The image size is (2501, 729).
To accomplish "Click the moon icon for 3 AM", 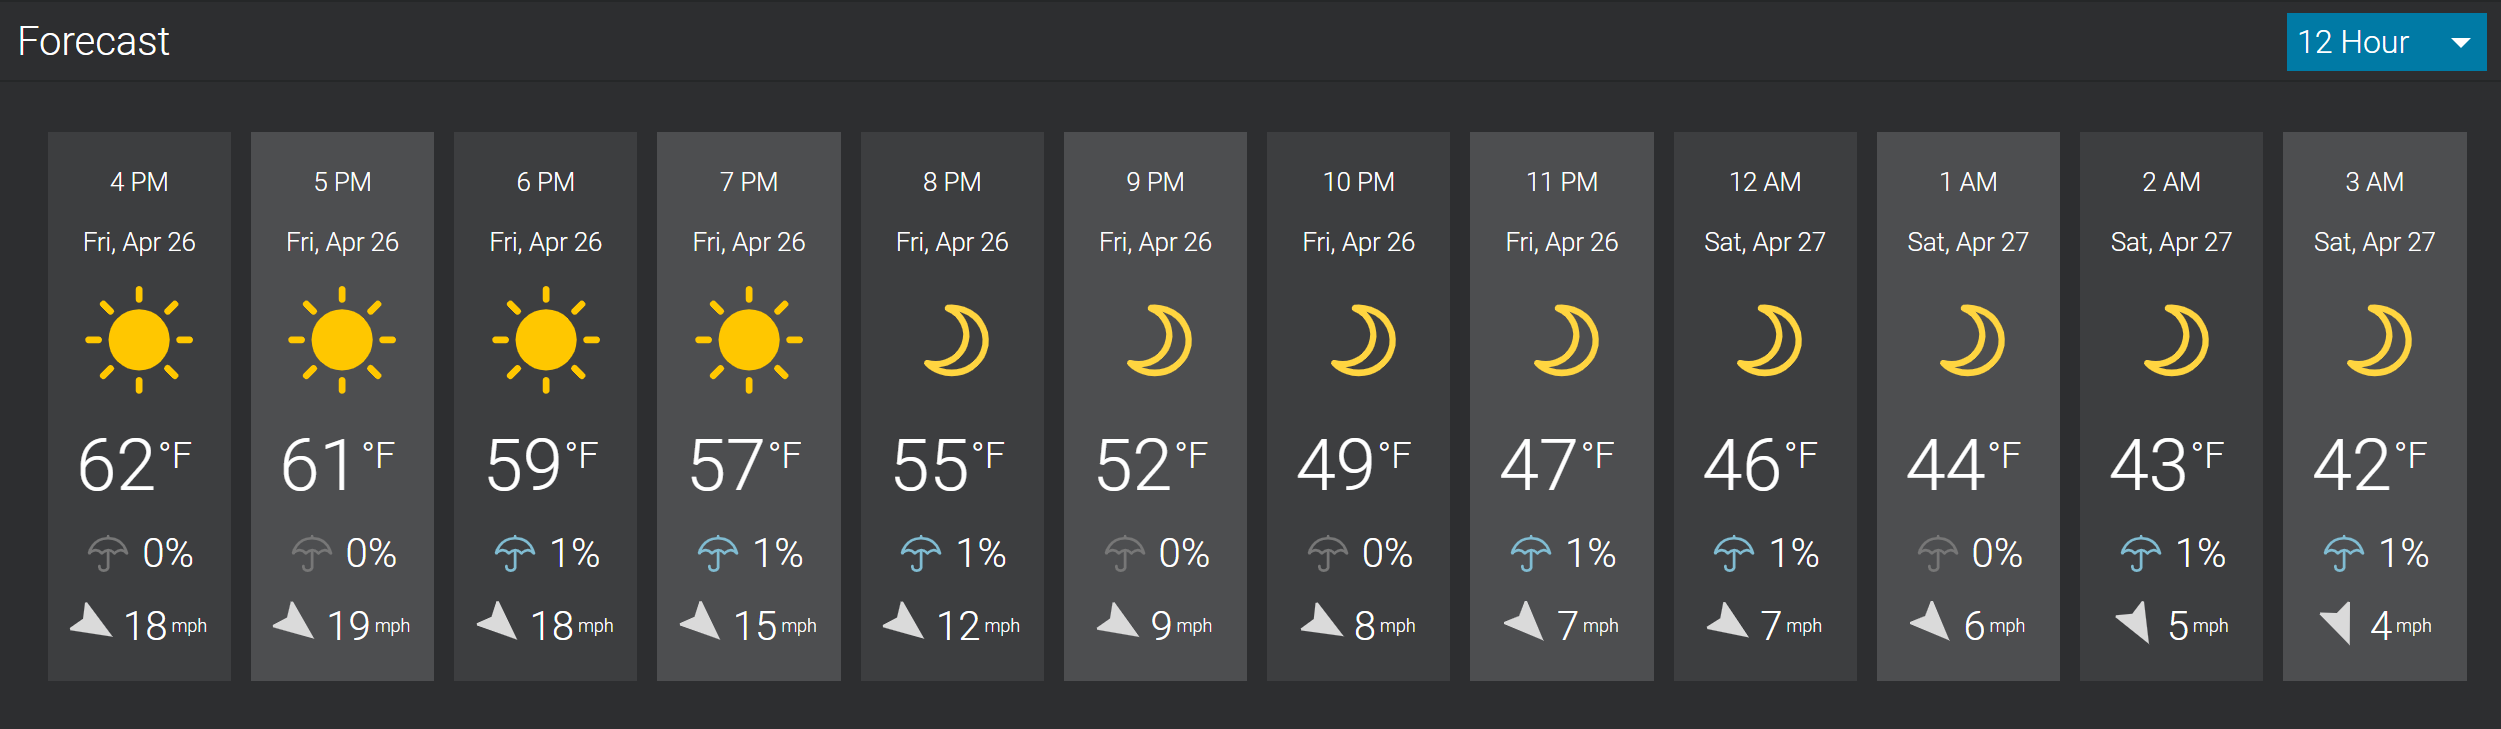I will pyautogui.click(x=2379, y=340).
